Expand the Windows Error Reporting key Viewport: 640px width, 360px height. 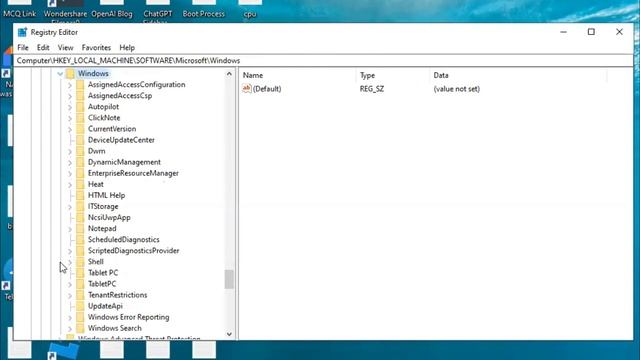pyautogui.click(x=70, y=317)
